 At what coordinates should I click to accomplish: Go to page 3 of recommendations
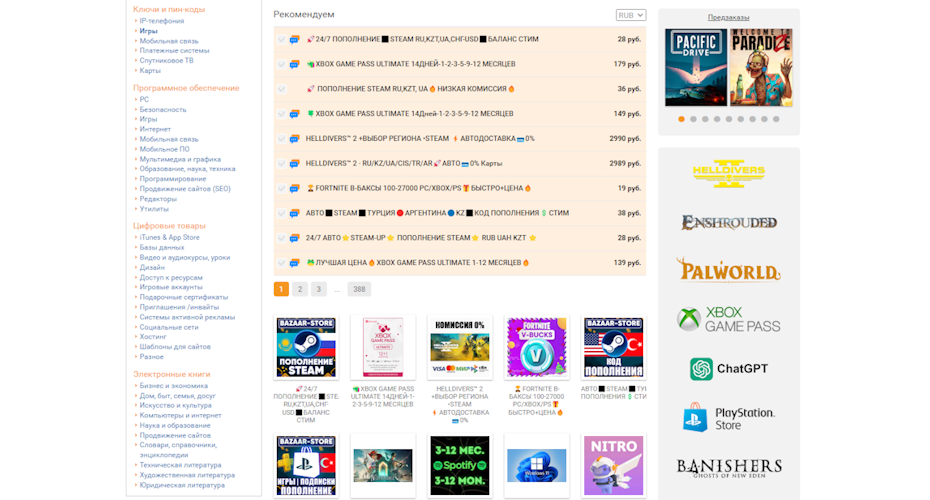(x=319, y=289)
